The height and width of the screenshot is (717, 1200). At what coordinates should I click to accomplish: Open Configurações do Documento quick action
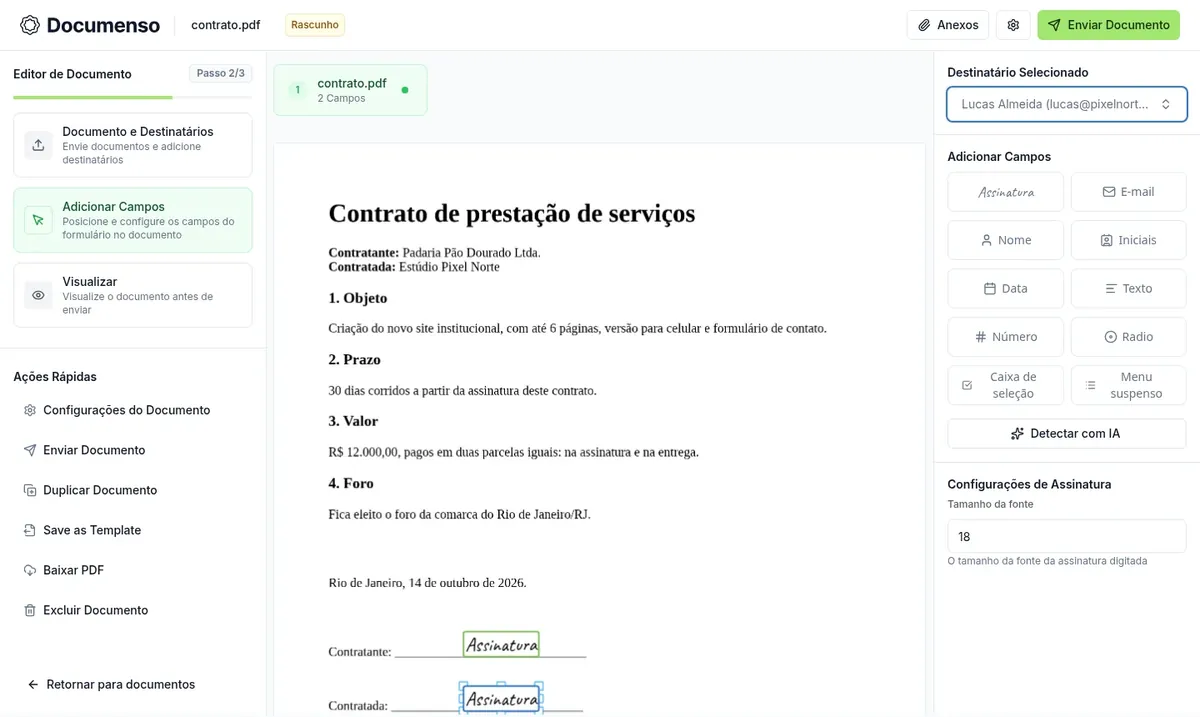(x=127, y=410)
